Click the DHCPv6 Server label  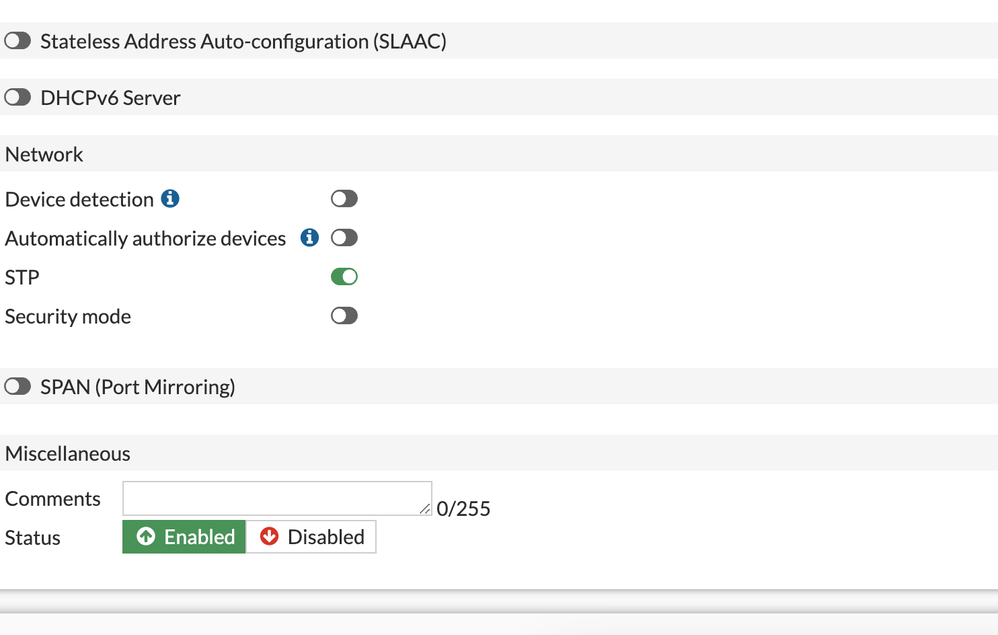[110, 97]
